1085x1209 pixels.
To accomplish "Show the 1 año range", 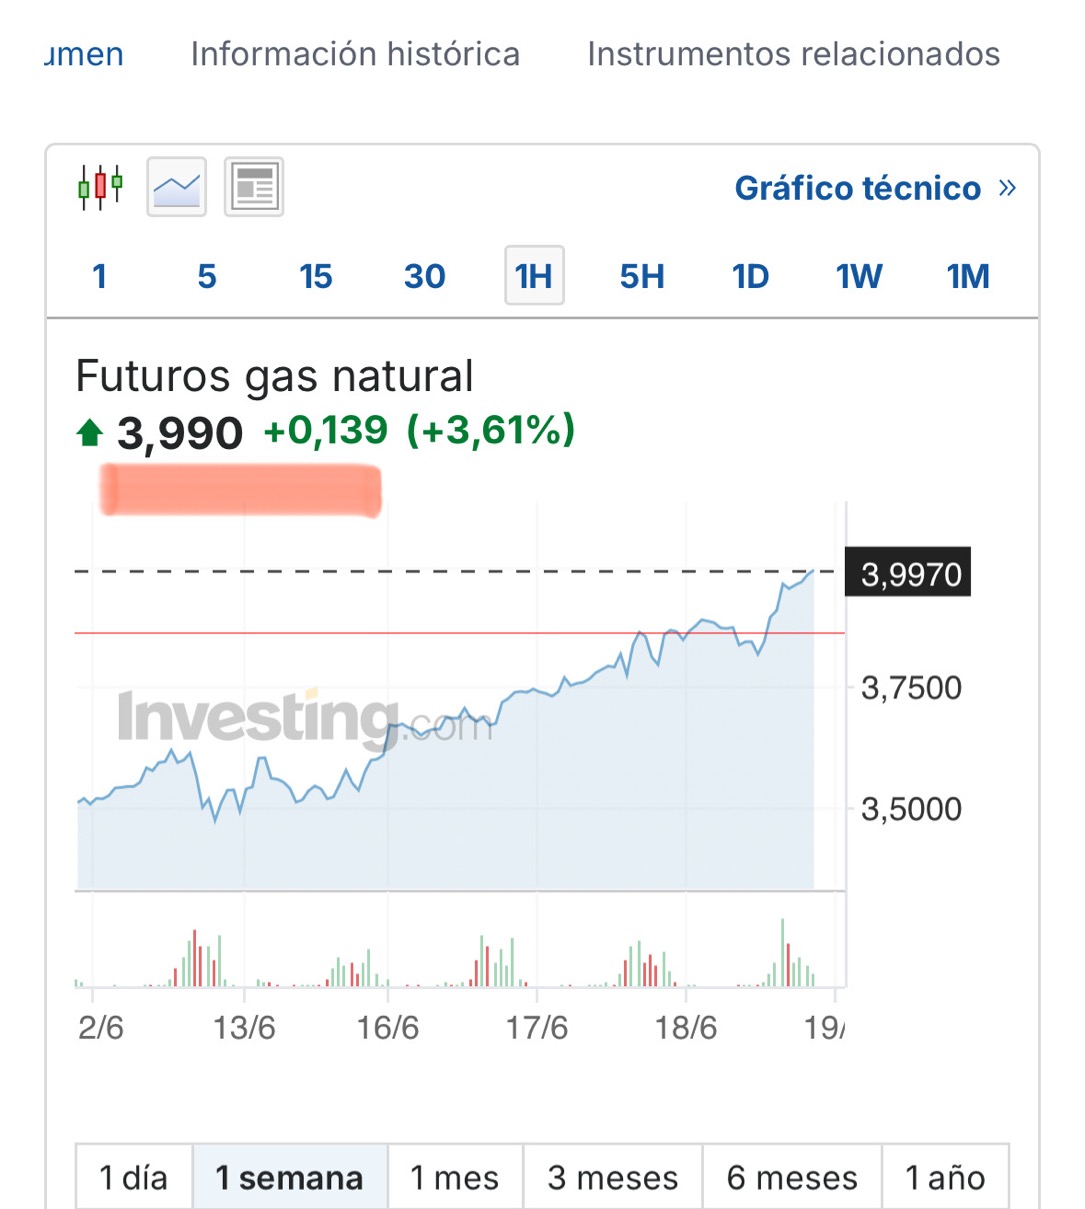I will [x=945, y=1177].
